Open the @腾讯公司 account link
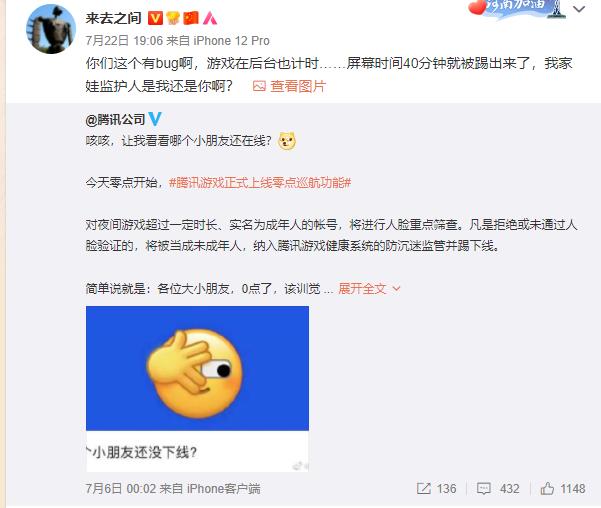Viewport: 601px width, 508px height. 115,120
